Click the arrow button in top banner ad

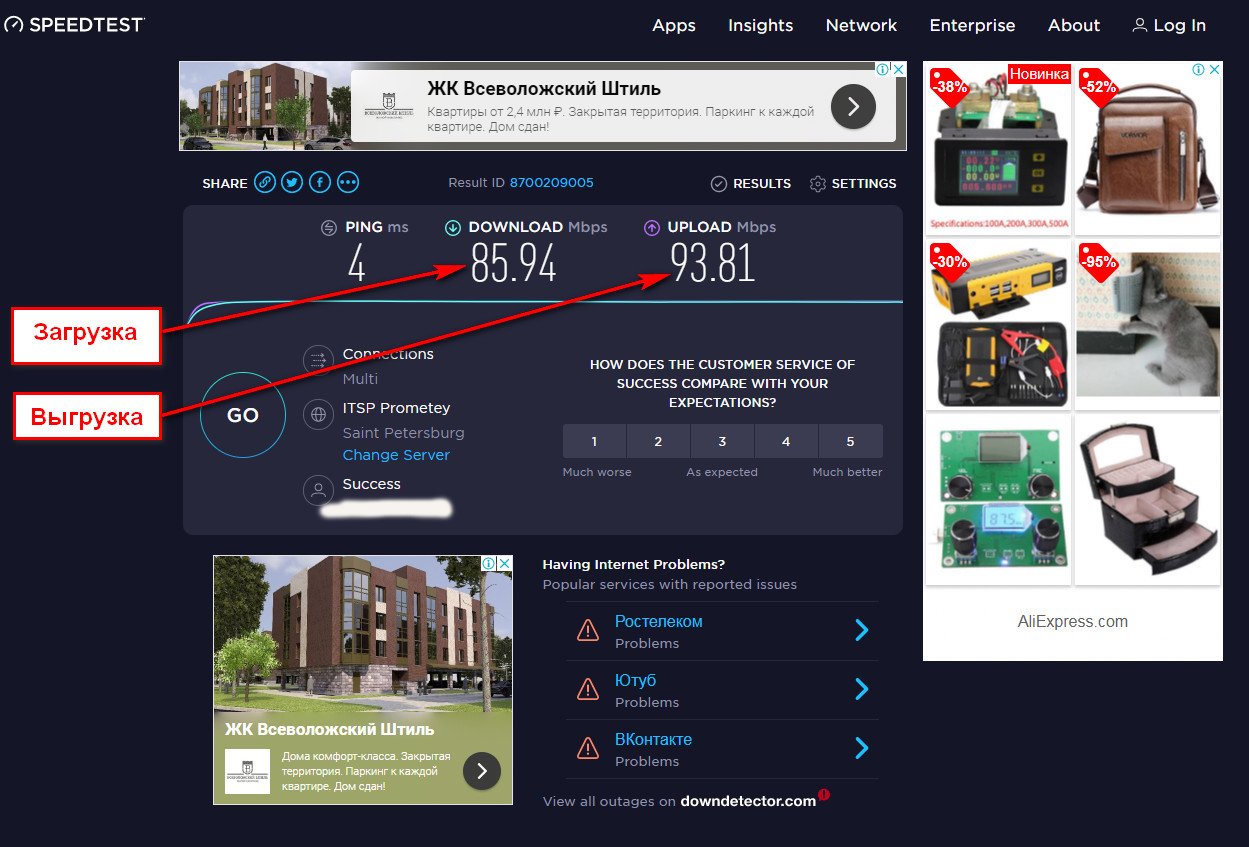(853, 106)
